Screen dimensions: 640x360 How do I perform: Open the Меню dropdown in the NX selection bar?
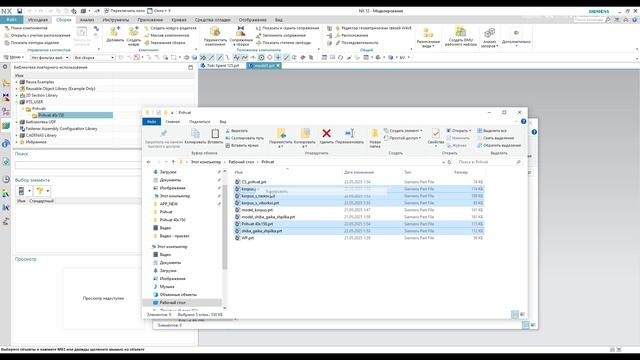click(x=14, y=58)
